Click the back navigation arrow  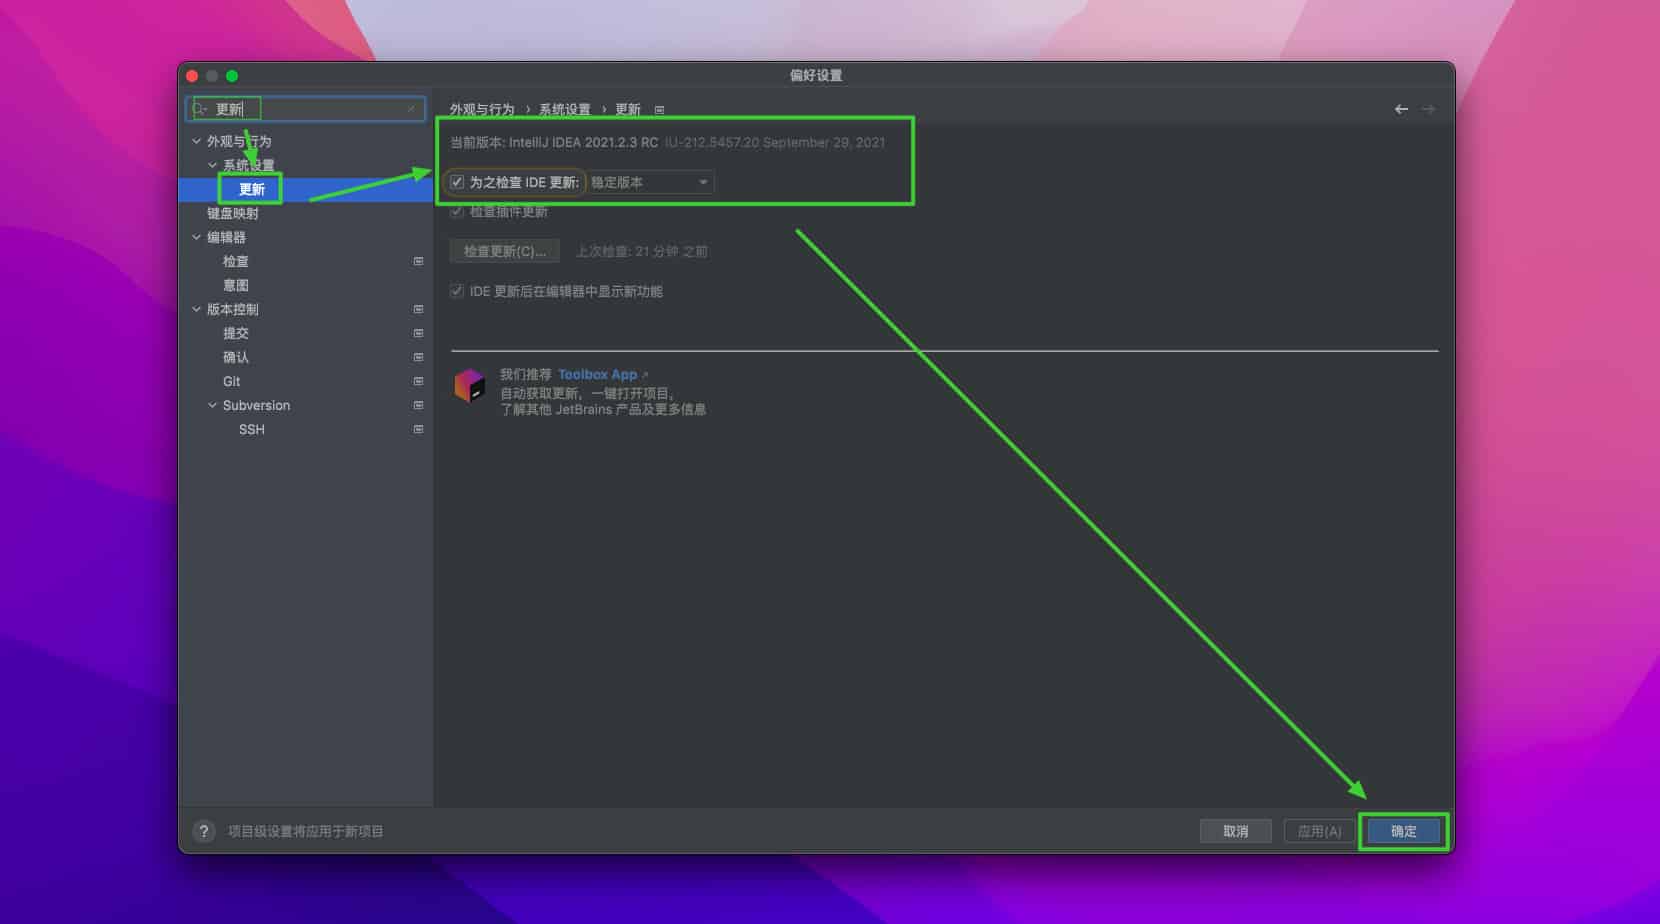[1400, 109]
